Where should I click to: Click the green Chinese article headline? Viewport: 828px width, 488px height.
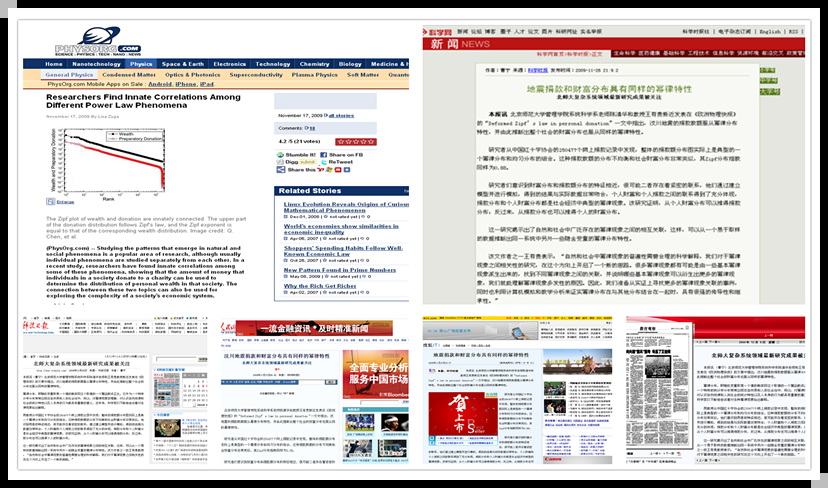[x=608, y=89]
